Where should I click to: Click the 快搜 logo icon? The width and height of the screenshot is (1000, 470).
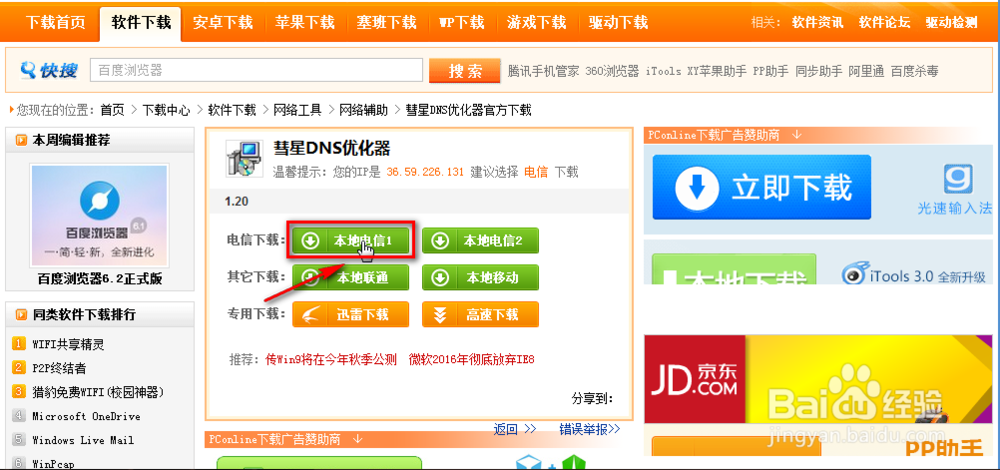pos(48,70)
